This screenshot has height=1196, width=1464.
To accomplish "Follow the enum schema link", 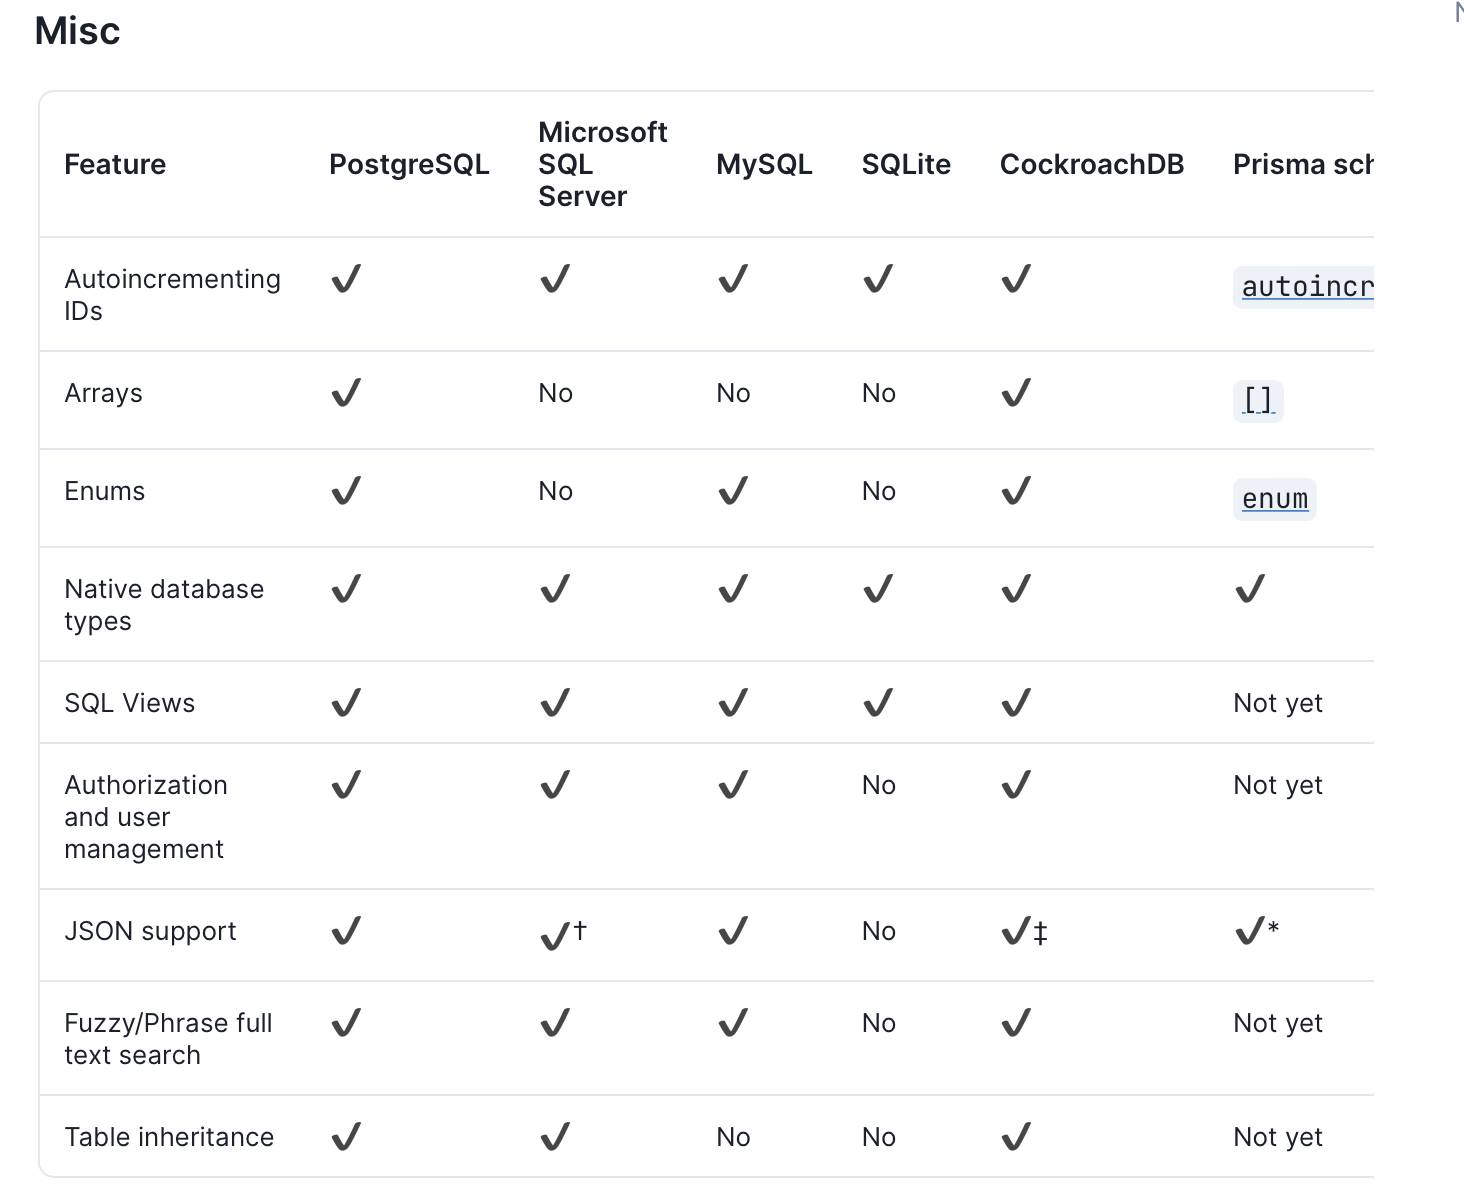I will point(1274,499).
